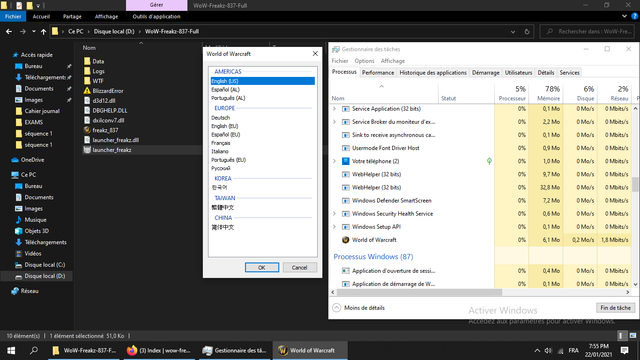640x360 pixels.
Task: Switch to the Démarrage tab
Action: click(485, 73)
